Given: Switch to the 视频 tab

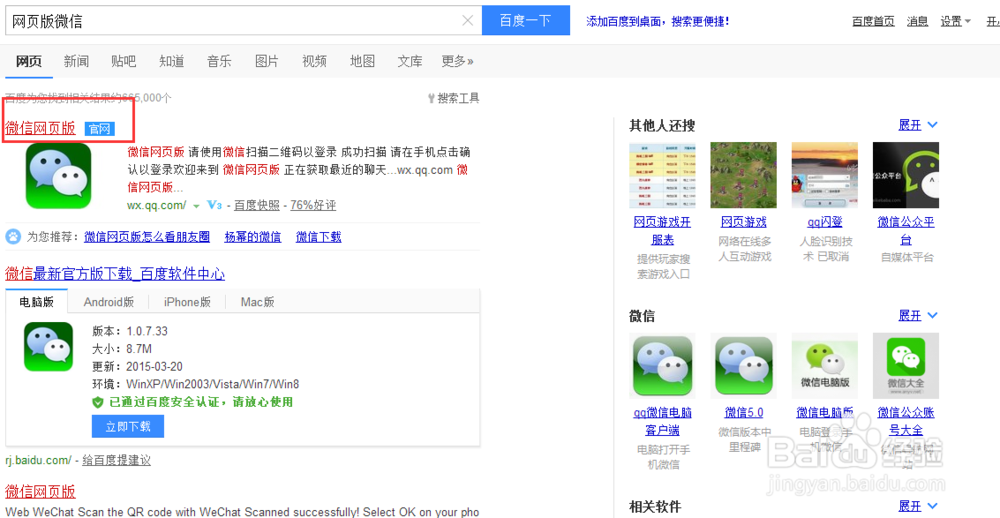Looking at the screenshot, I should tap(314, 61).
